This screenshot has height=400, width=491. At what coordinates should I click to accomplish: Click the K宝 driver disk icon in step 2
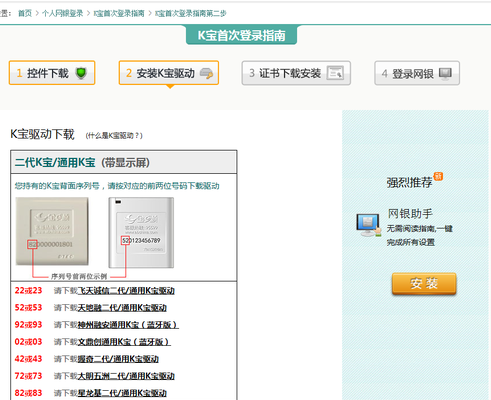click(206, 73)
